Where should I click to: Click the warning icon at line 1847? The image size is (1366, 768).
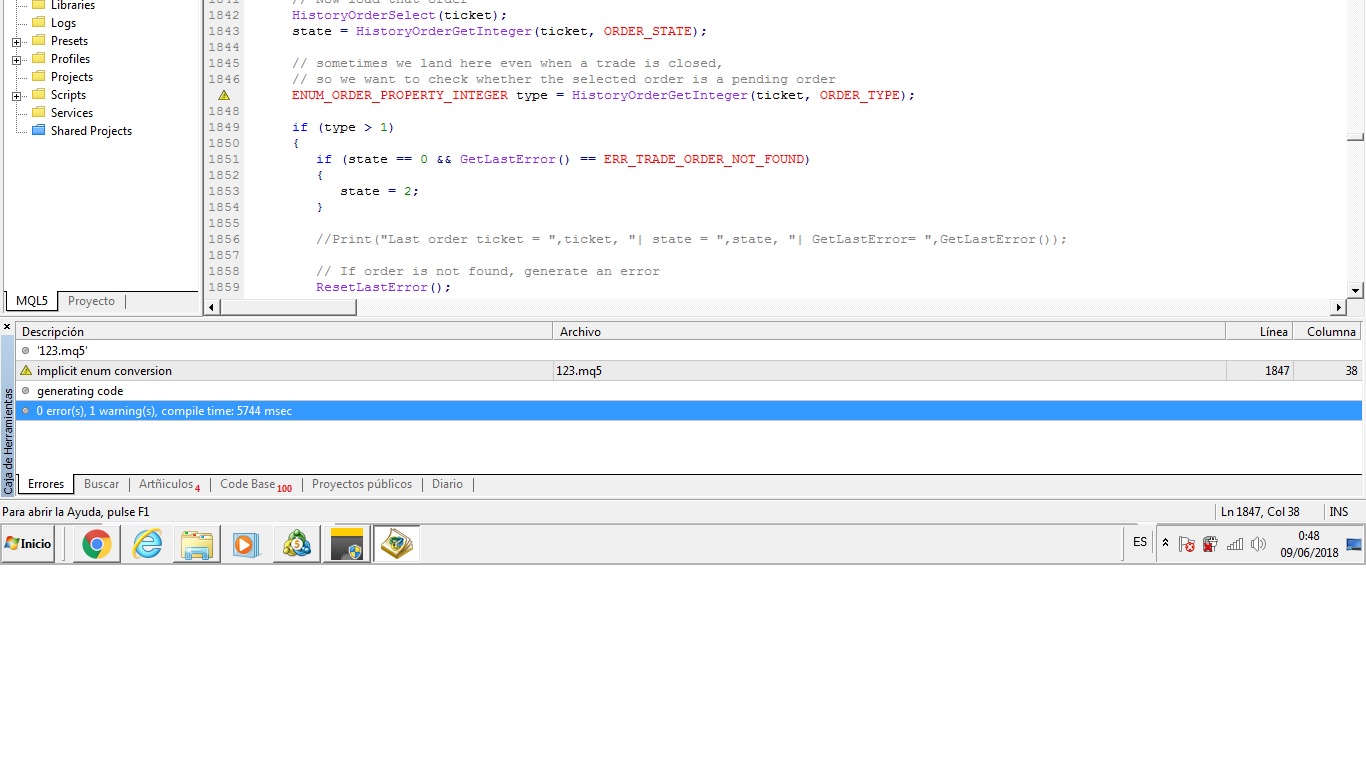[224, 95]
